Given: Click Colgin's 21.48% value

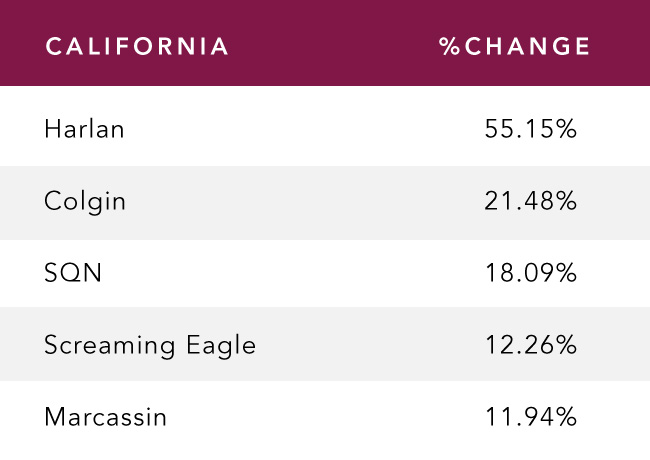Looking at the screenshot, I should (531, 201).
